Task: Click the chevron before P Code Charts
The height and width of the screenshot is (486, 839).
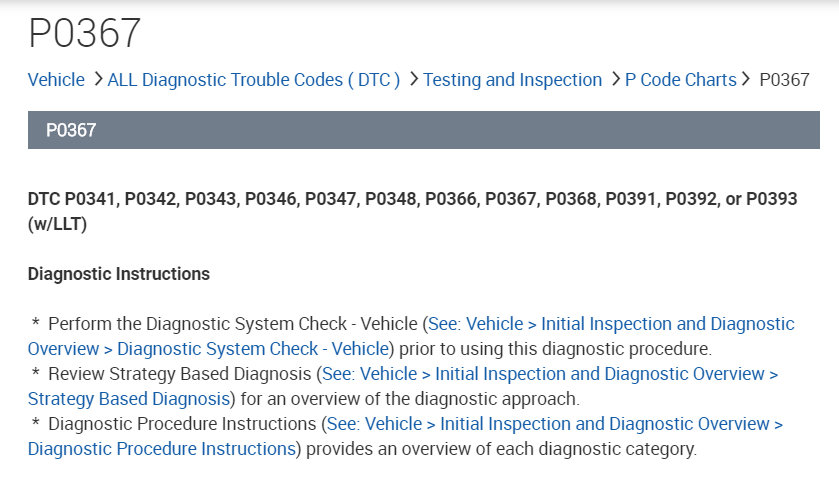Action: pos(615,80)
